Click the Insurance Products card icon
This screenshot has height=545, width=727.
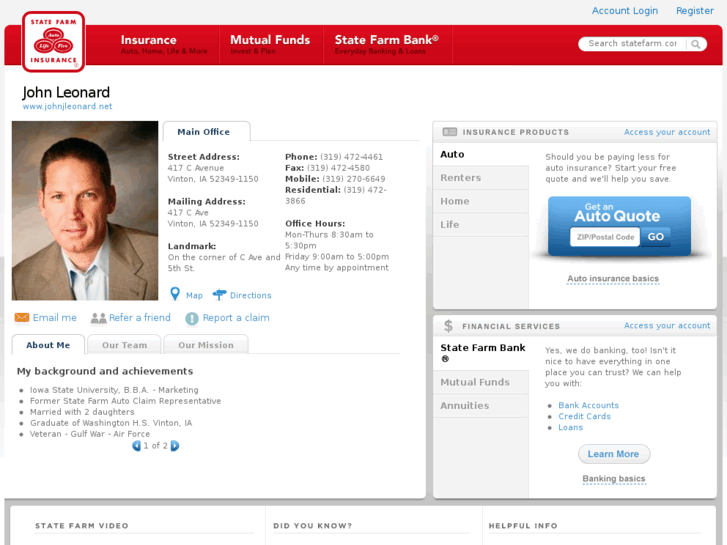click(450, 132)
